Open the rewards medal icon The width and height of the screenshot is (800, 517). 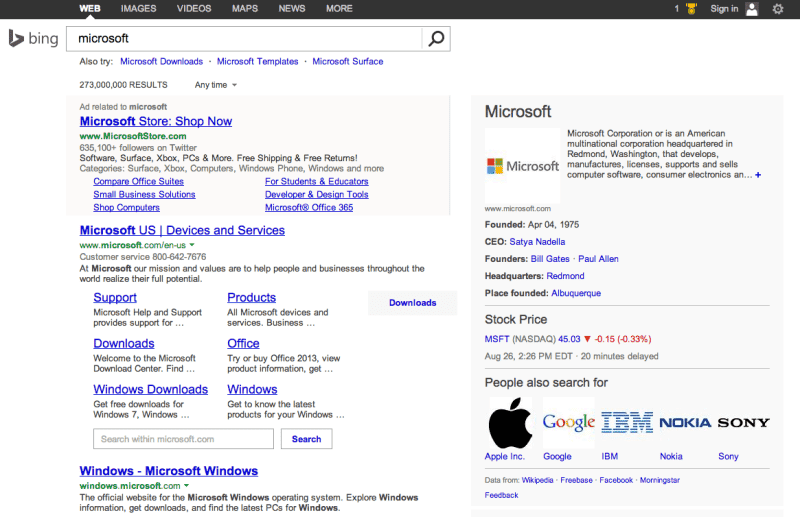pyautogui.click(x=691, y=9)
